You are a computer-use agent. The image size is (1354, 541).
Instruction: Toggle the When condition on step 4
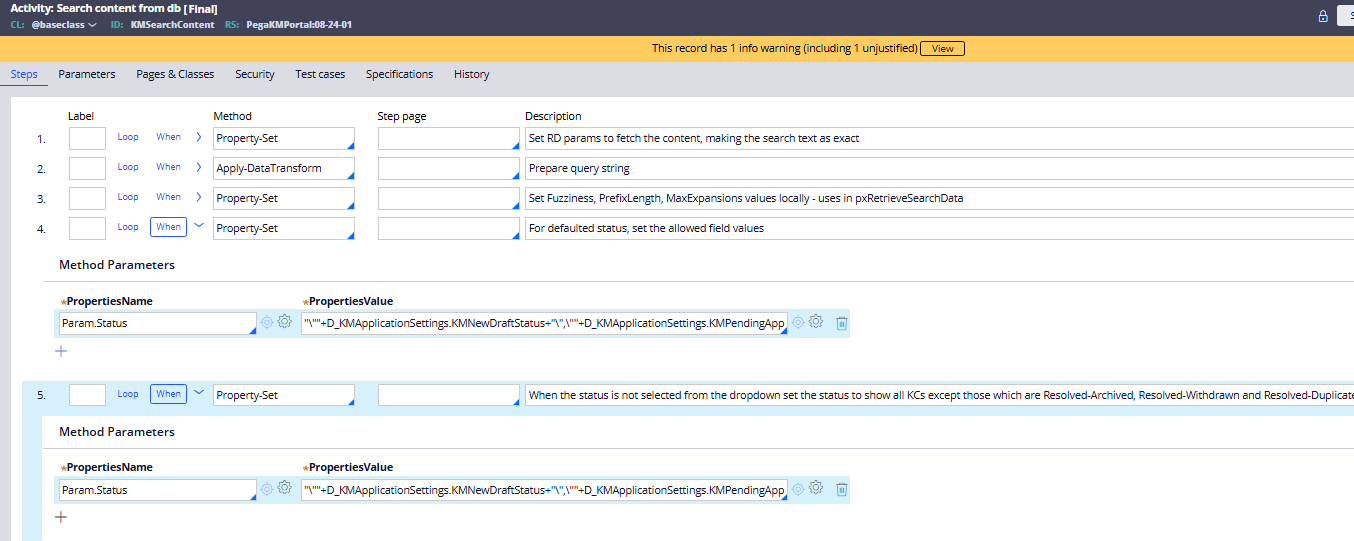point(168,227)
